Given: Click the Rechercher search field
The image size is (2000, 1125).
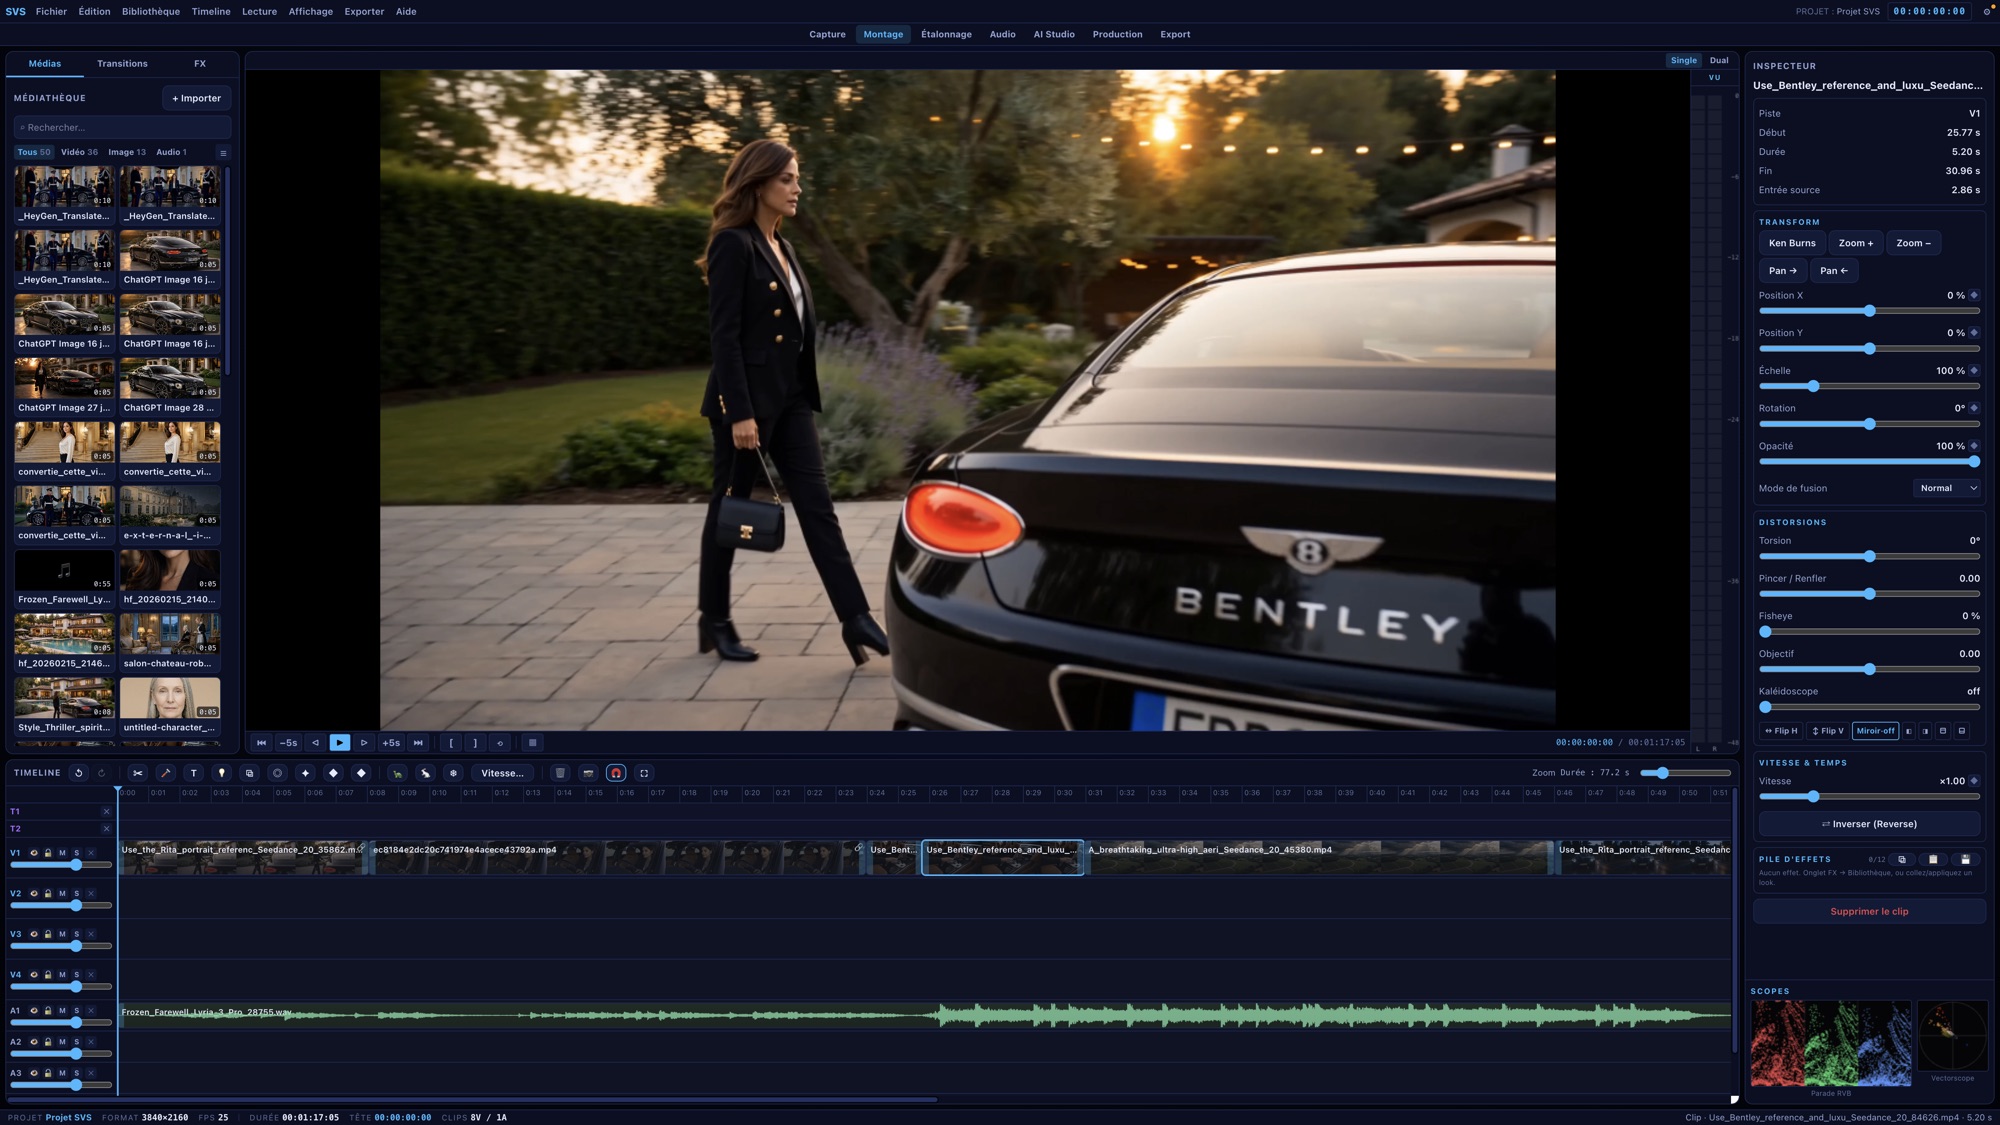Looking at the screenshot, I should [123, 128].
